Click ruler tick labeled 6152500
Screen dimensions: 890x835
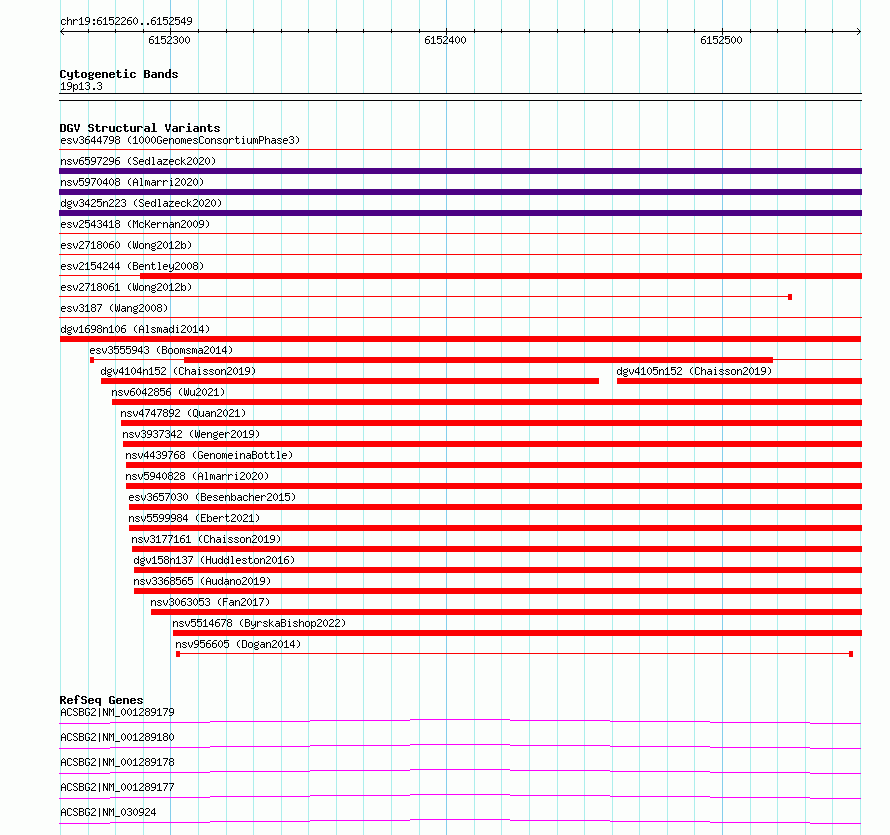click(721, 40)
